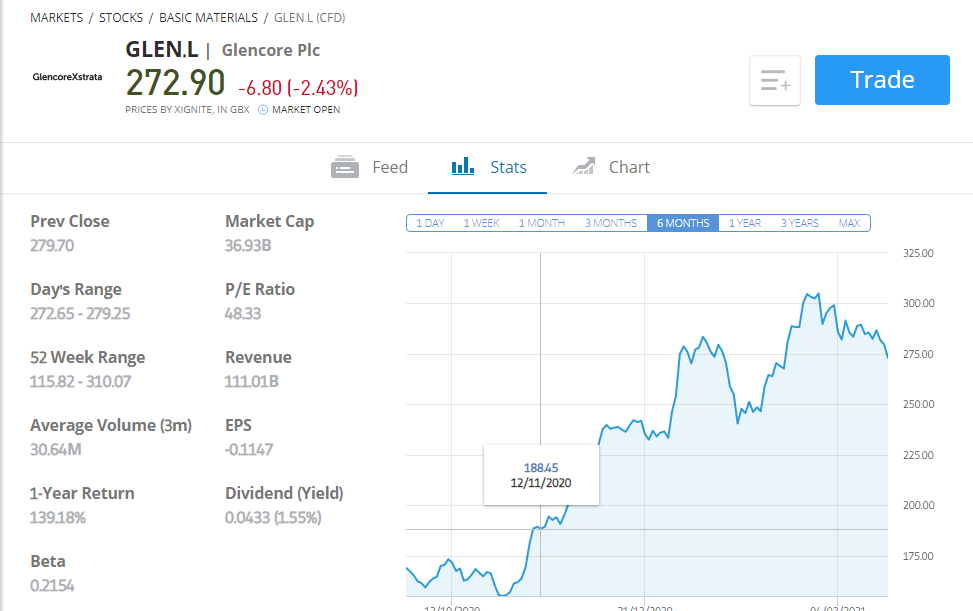Click the Market Cap label
This screenshot has width=973, height=611.
(x=269, y=221)
